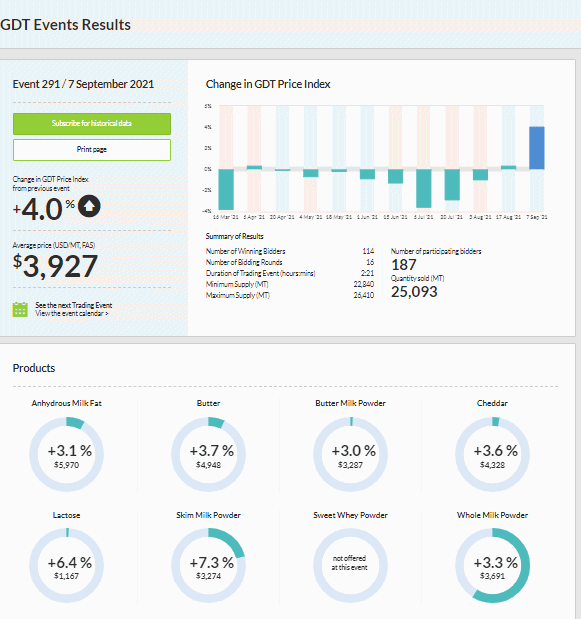Click the Summary of Results heading
The image size is (581, 619).
234,236
